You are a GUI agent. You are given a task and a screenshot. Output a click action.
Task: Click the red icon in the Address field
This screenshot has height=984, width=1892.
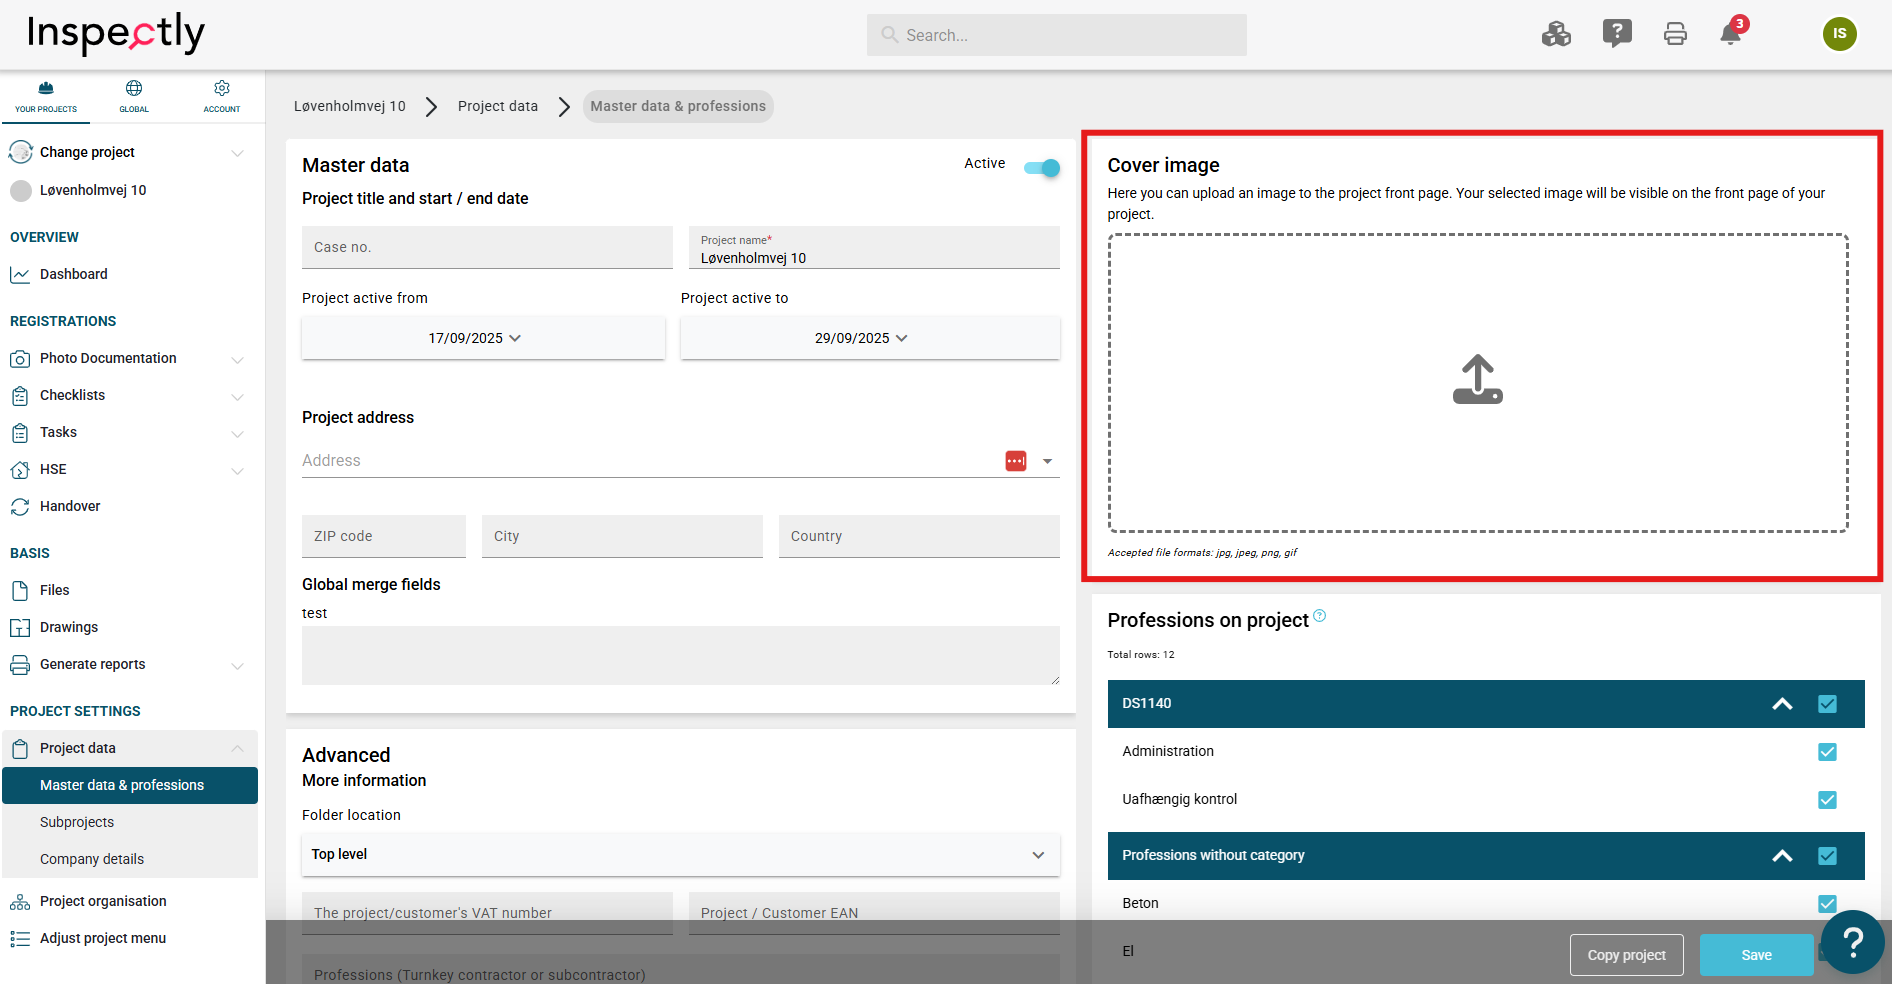(1016, 461)
